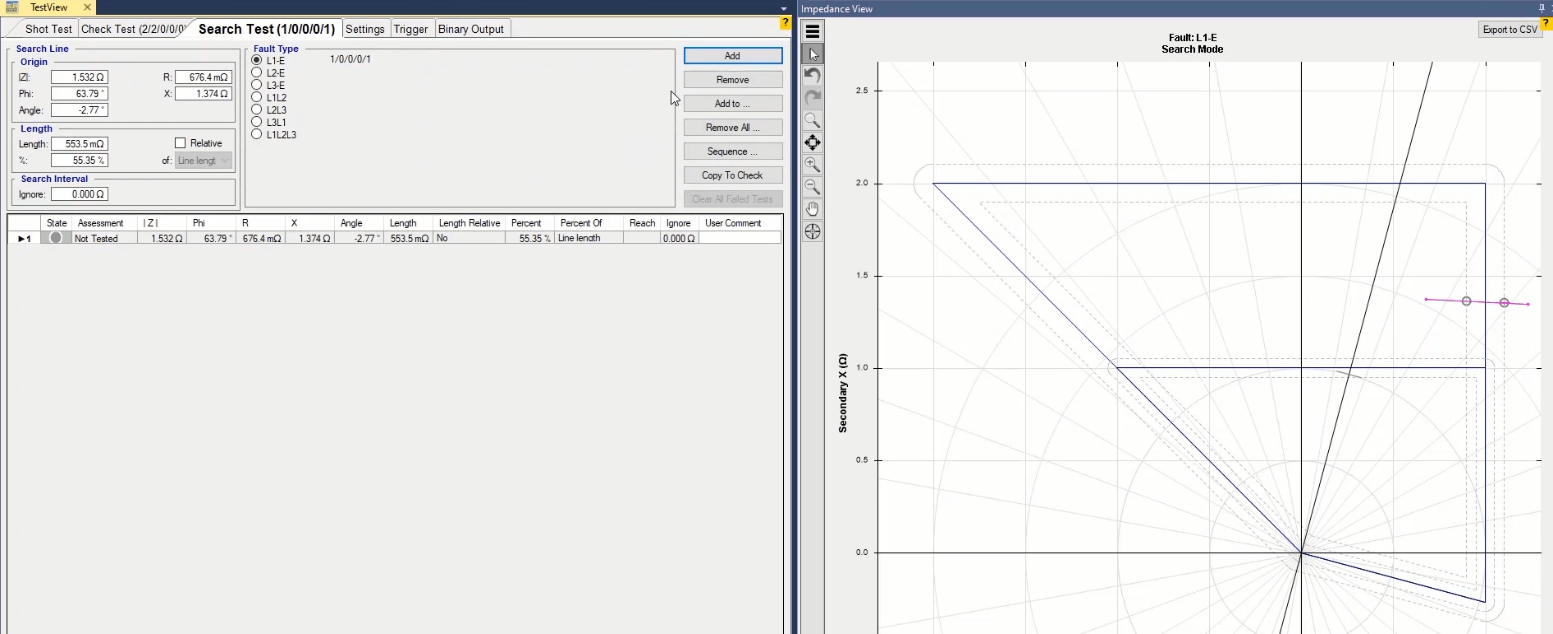The width and height of the screenshot is (1553, 634).
Task: Click the move/pan arrows tool icon
Action: [812, 143]
